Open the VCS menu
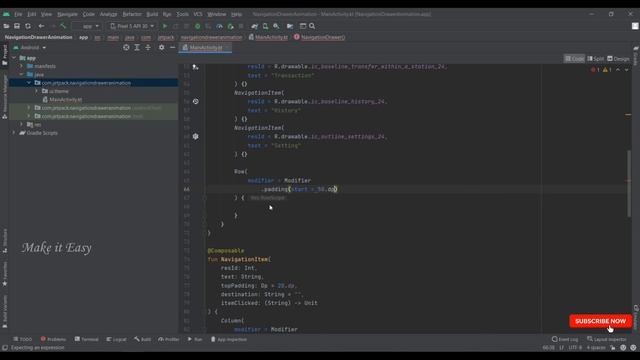The height and width of the screenshot is (360, 640). [198, 14]
